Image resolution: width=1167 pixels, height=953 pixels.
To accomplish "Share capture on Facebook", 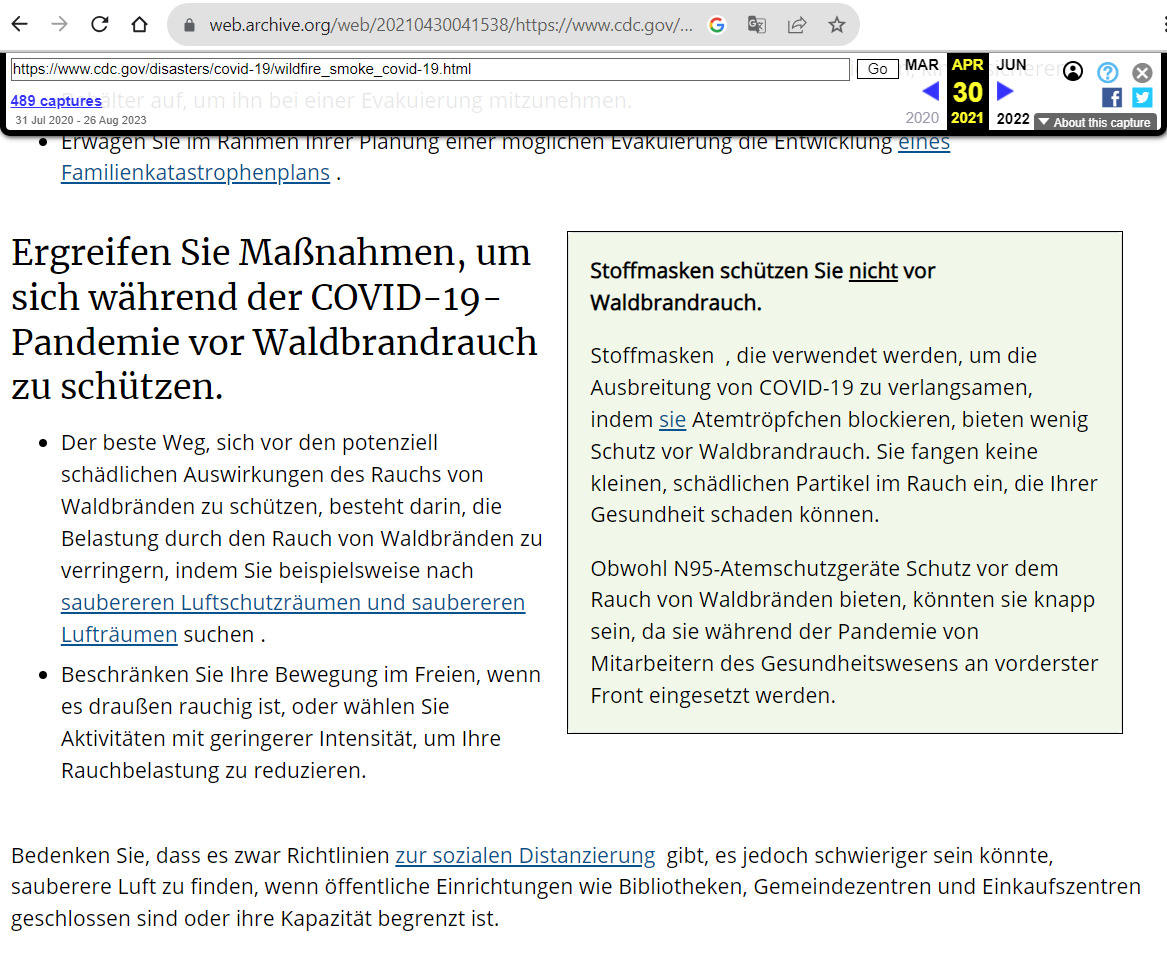I will (1111, 97).
